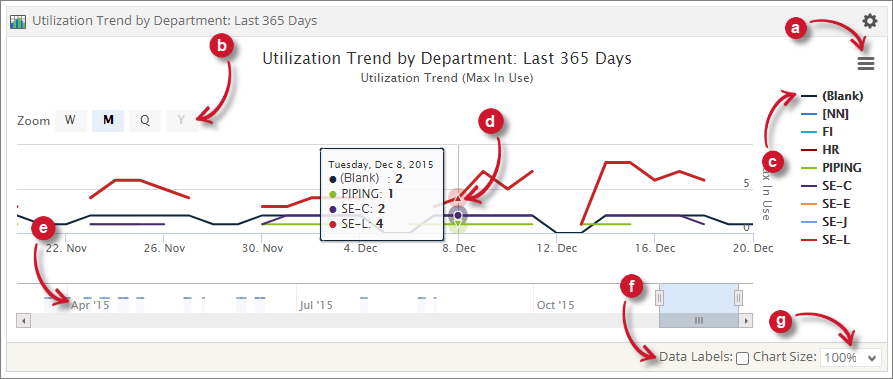Viewport: 893px width, 379px height.
Task: Click the '20. Dec' axis label
Action: (x=753, y=248)
